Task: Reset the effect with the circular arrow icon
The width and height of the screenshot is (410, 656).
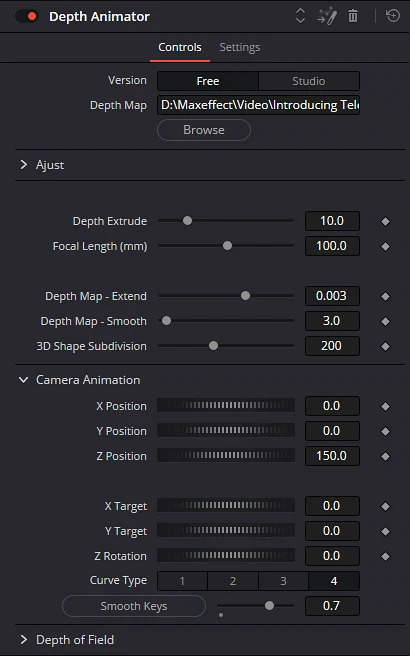Action: (393, 16)
